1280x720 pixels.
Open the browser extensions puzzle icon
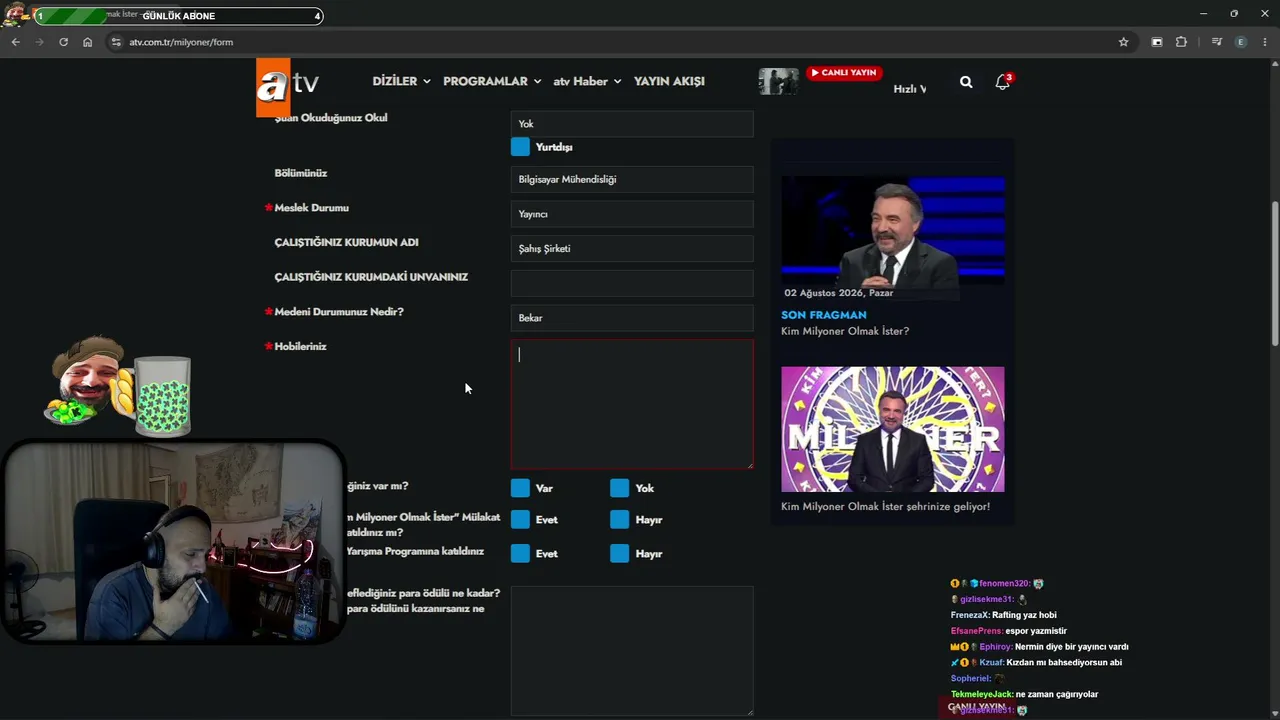pos(1181,42)
